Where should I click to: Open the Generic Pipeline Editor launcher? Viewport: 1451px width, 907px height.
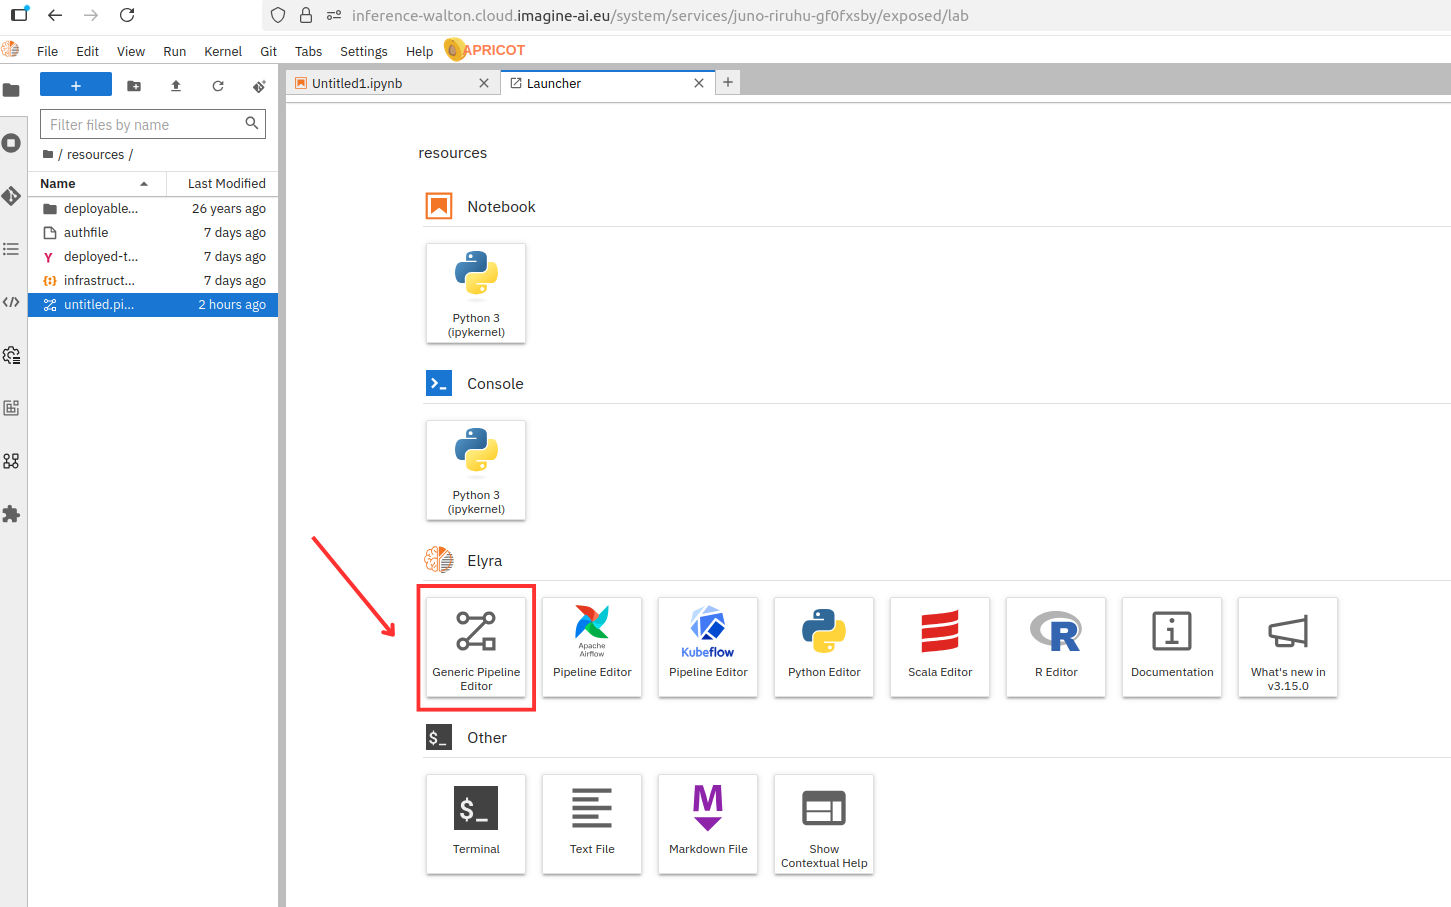tap(476, 646)
